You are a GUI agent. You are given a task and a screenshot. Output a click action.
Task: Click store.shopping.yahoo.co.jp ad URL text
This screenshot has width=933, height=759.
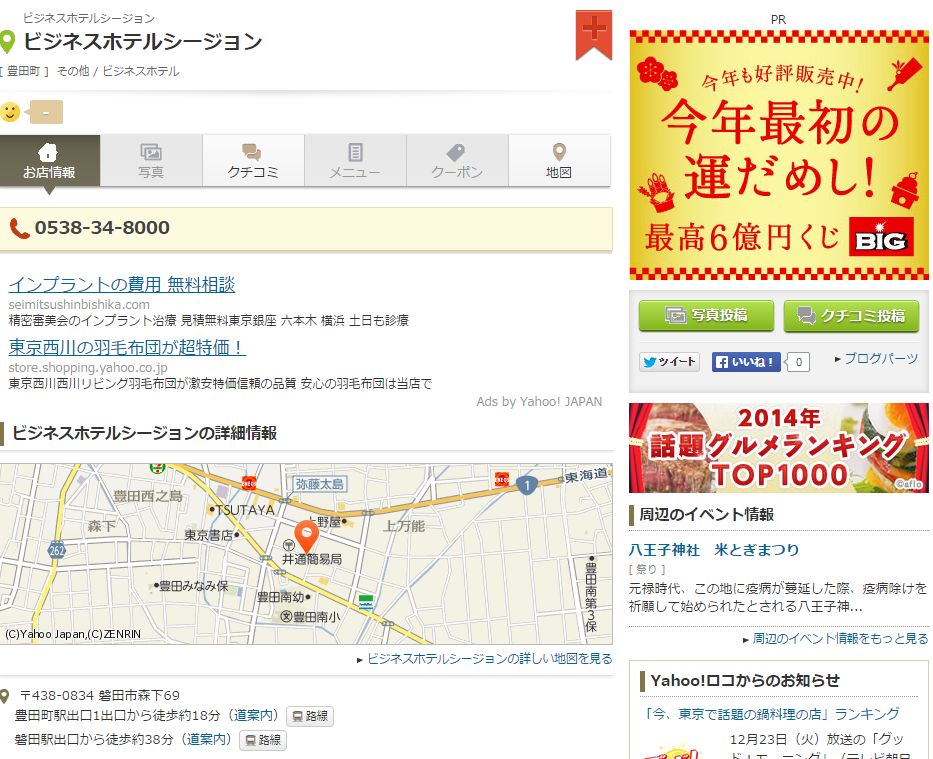[x=88, y=368]
